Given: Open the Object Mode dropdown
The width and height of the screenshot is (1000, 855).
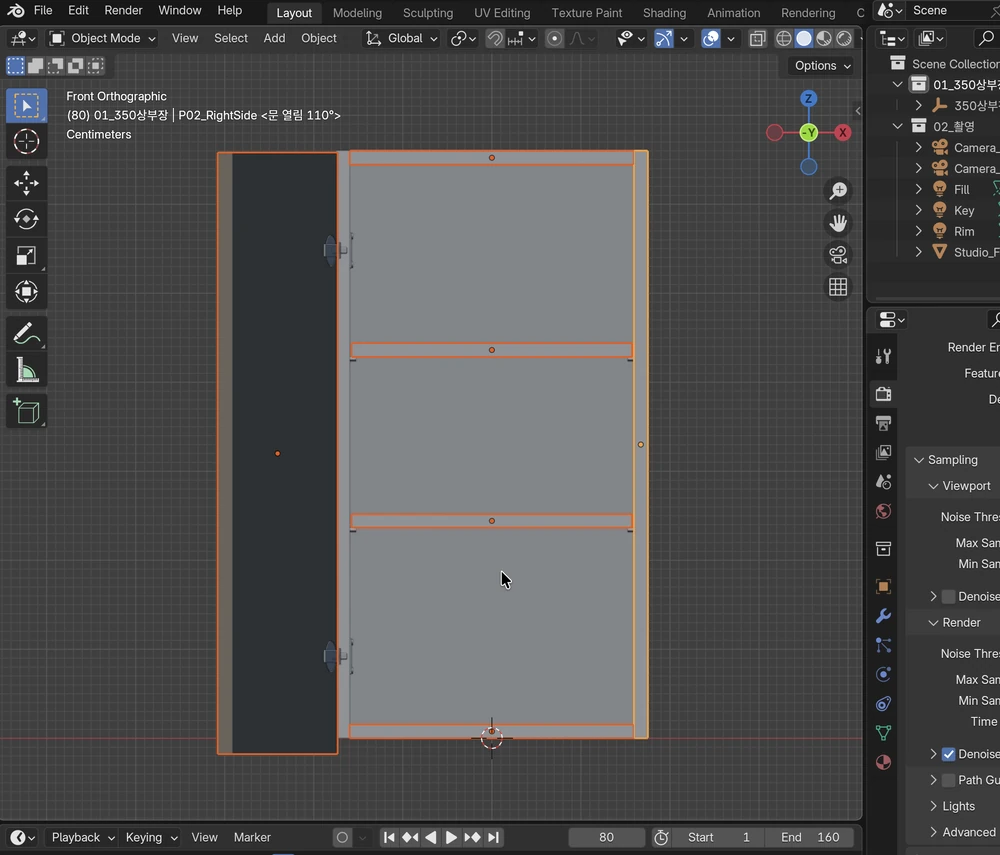Looking at the screenshot, I should [103, 38].
